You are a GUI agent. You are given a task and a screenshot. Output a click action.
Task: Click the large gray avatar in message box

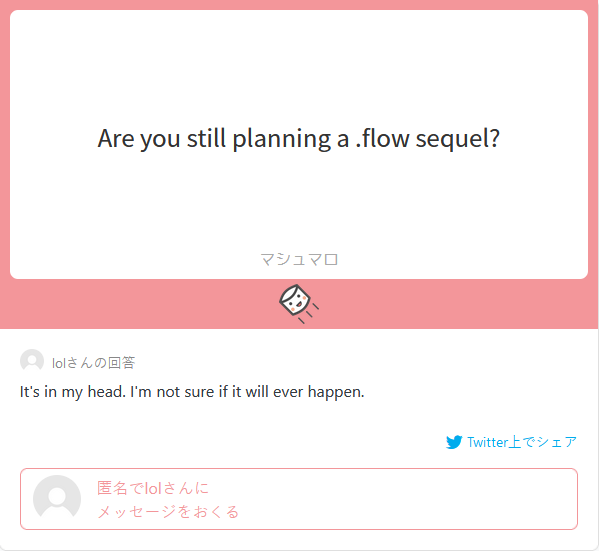coord(57,499)
